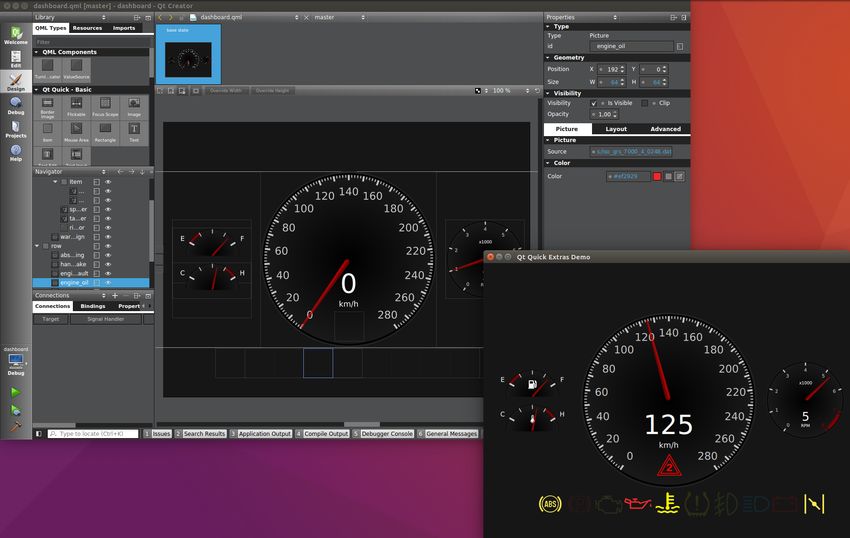Pick the Border Image component
Image resolution: width=850 pixels, height=538 pixels.
coord(48,107)
